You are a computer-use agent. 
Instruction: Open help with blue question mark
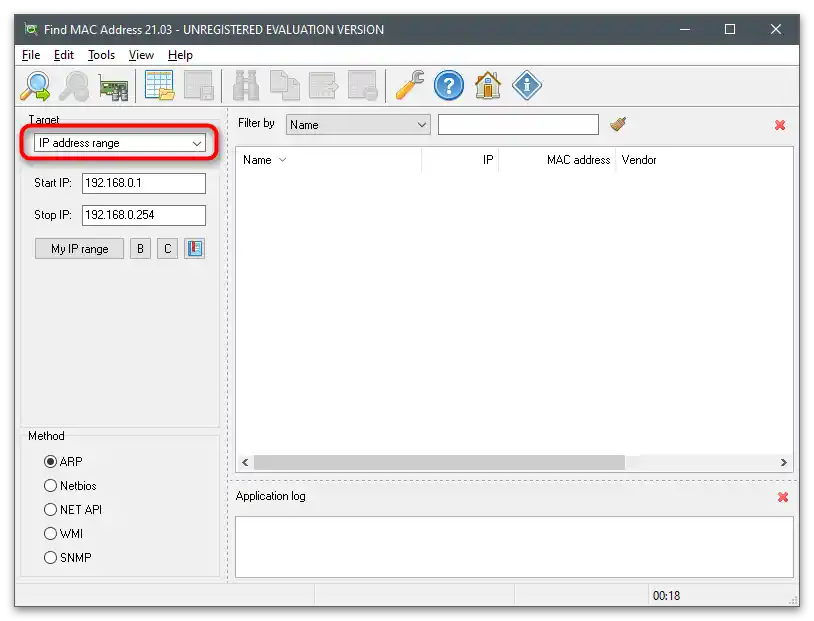pyautogui.click(x=449, y=85)
